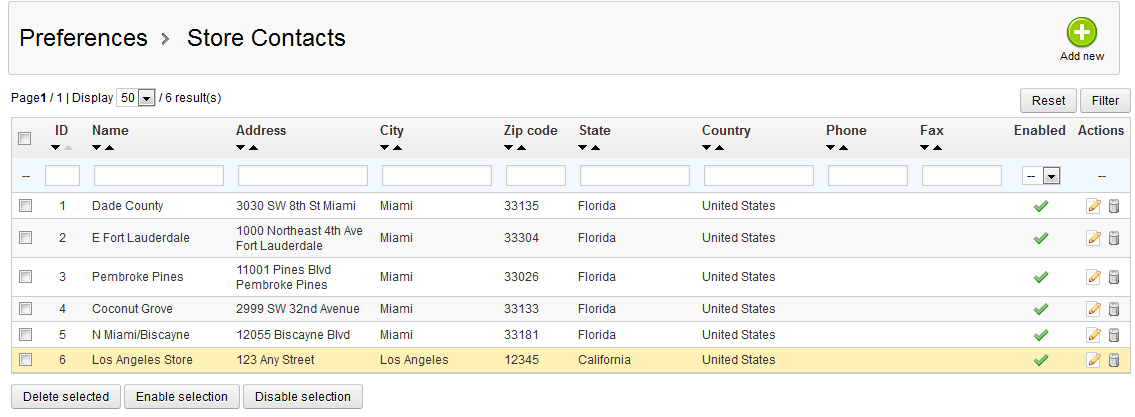The image size is (1135, 417).
Task: Edit the Los Angeles Store entry
Action: click(1094, 360)
